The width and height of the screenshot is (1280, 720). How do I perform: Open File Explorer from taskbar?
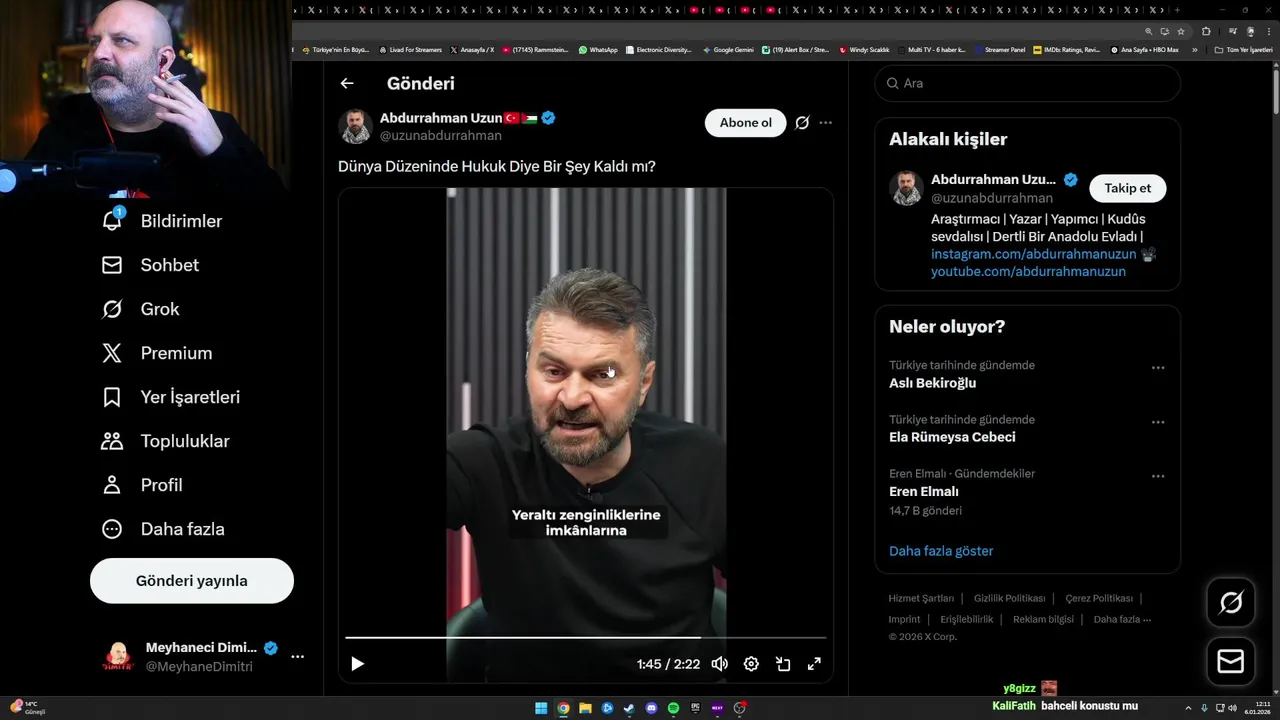[585, 708]
